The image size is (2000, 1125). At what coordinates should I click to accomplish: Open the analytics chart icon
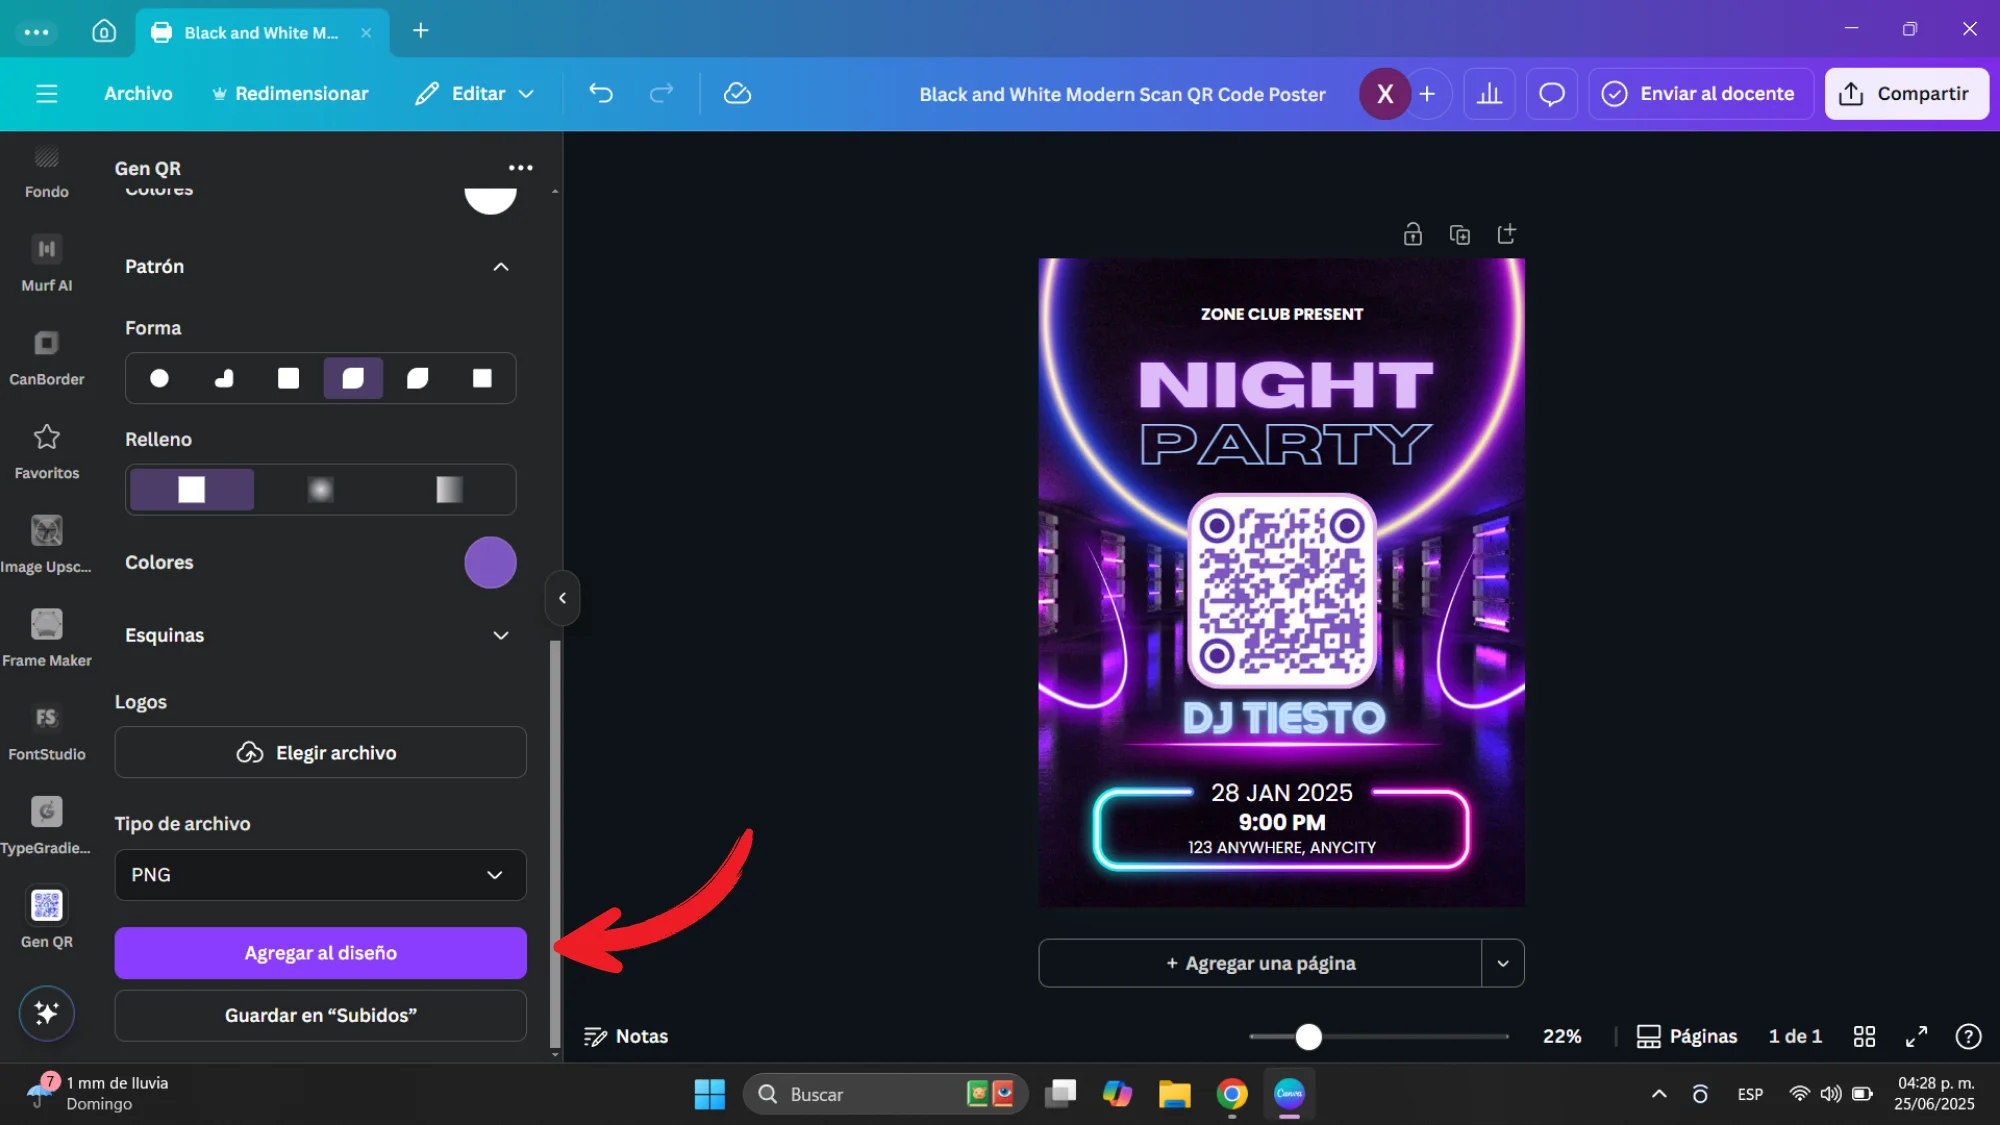[1489, 93]
